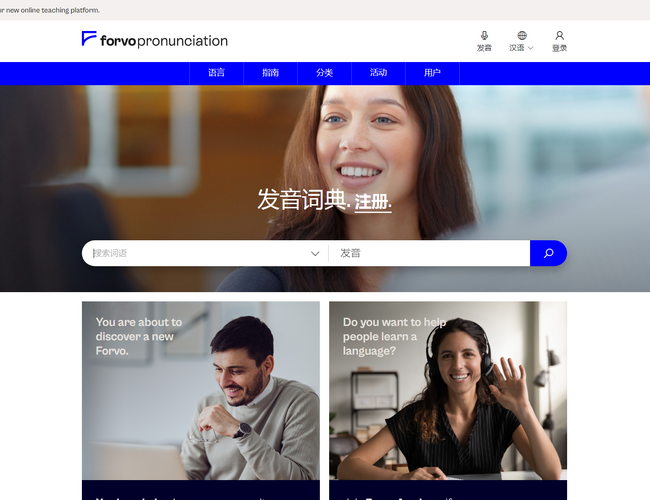Click the Forvo pronunciation logo

click(x=155, y=40)
